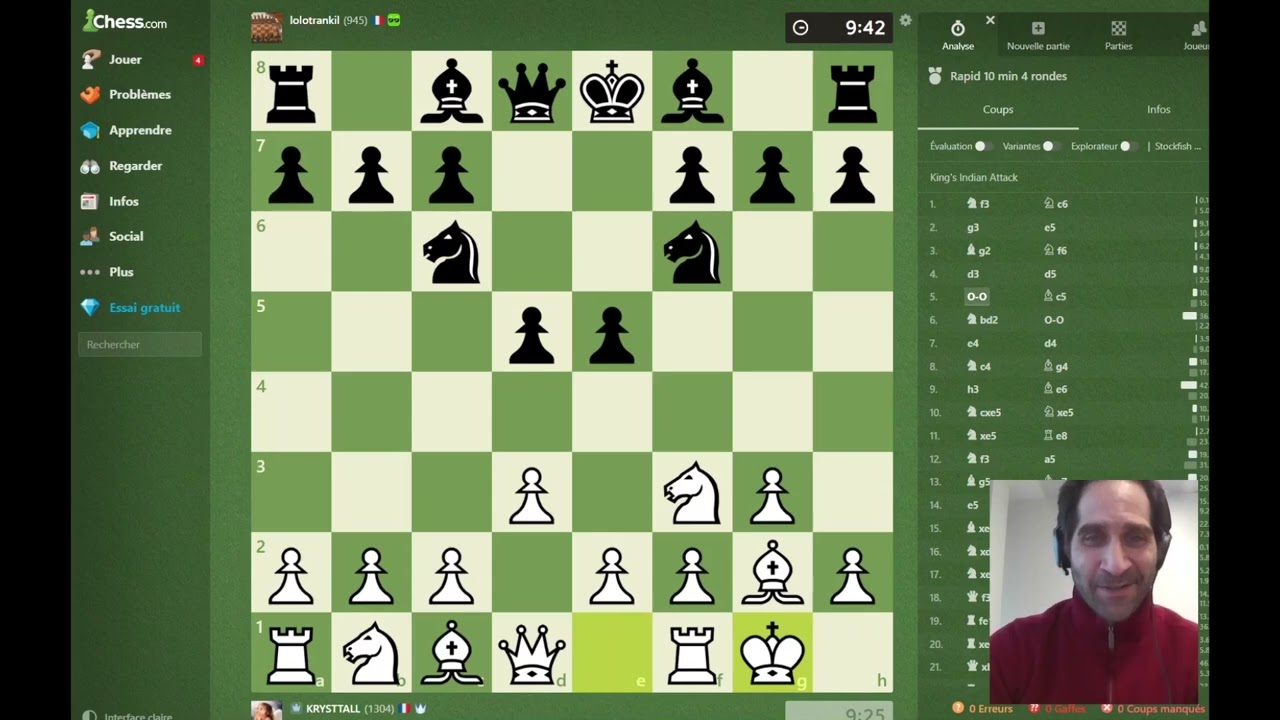Open the Parties tab
Screen dimensions: 1280x720
click(1119, 35)
